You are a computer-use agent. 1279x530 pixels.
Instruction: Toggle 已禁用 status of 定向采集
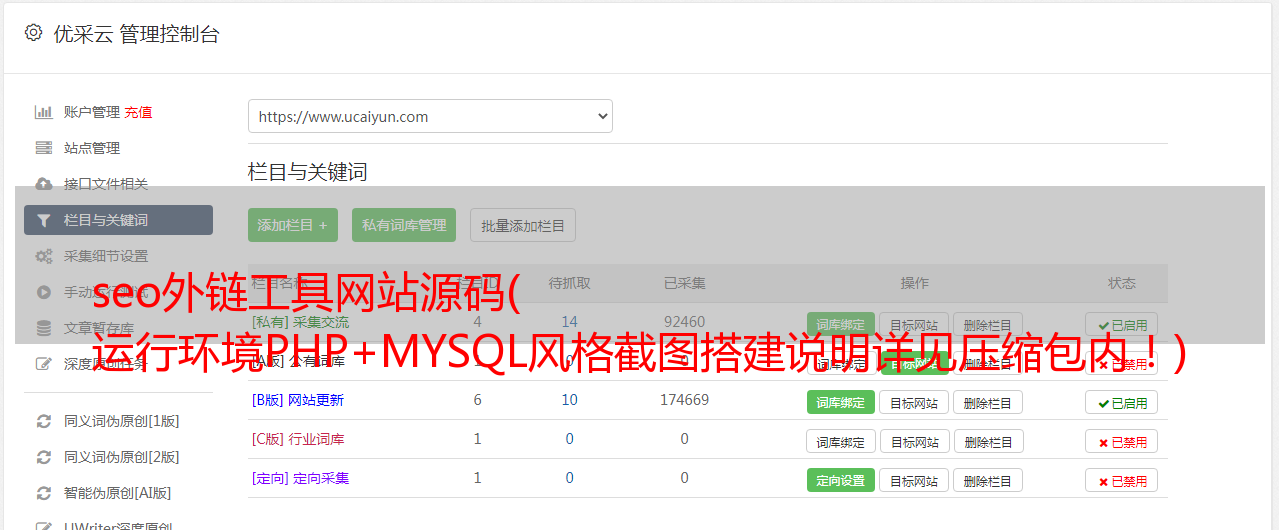pos(1121,480)
